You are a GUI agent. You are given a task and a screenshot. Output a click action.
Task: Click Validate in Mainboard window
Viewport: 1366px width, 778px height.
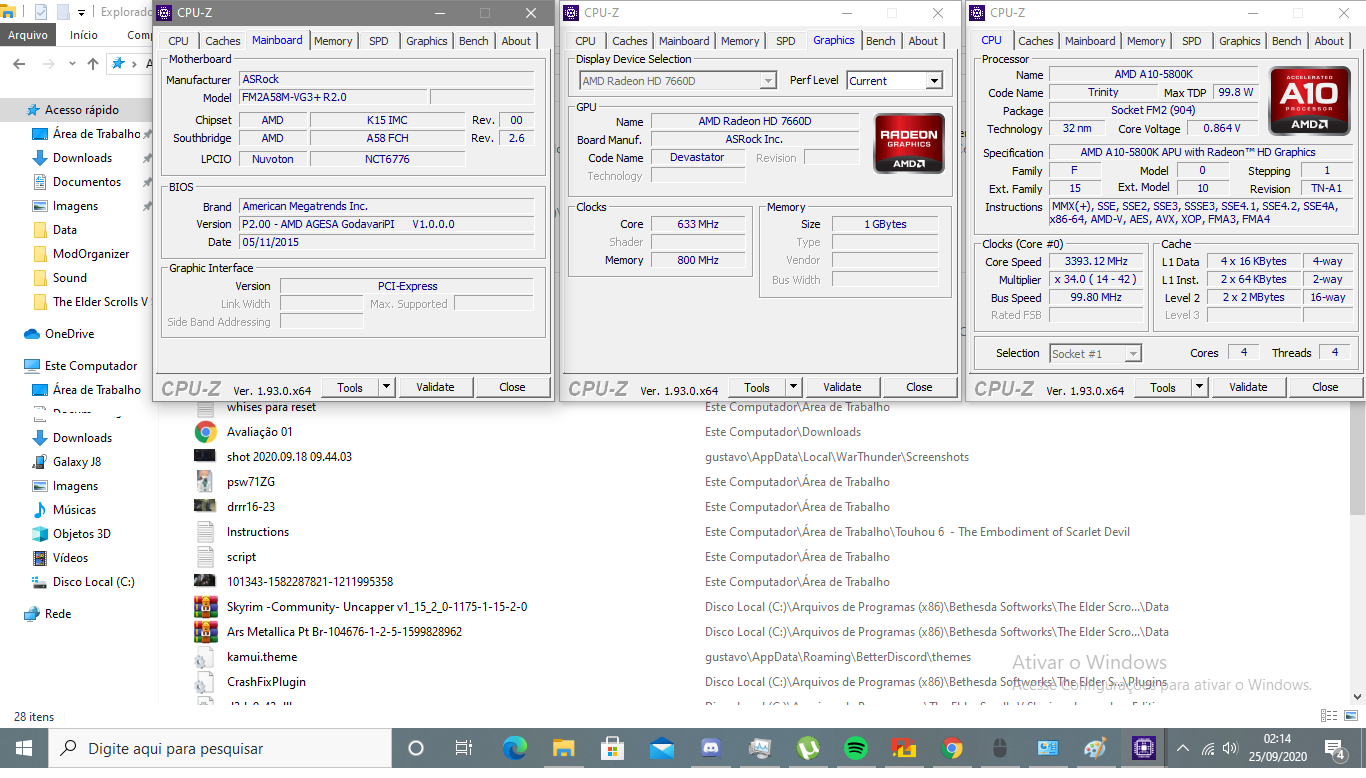[435, 387]
